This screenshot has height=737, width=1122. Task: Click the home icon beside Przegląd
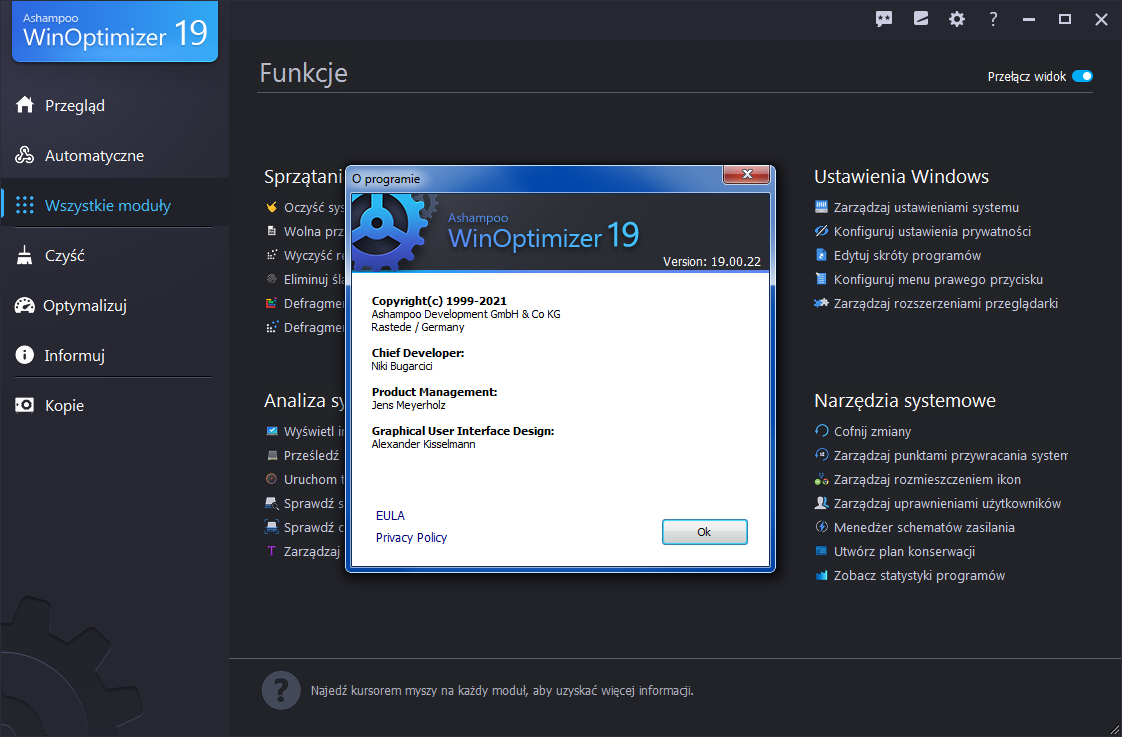(x=25, y=104)
